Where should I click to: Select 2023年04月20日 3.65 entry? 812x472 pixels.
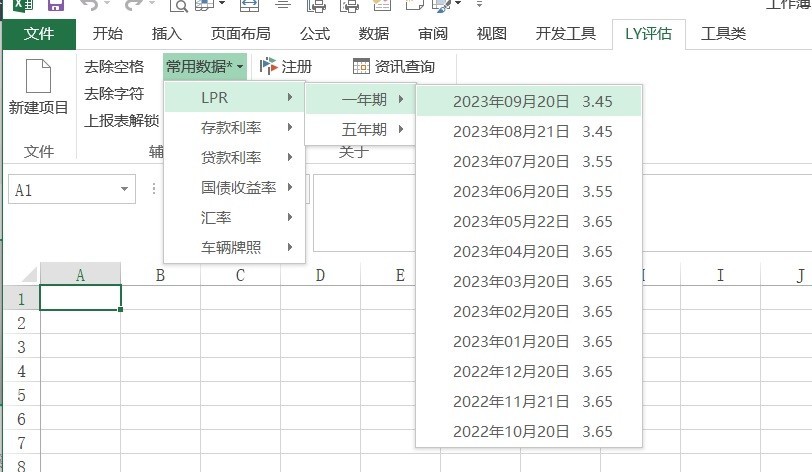tap(529, 252)
